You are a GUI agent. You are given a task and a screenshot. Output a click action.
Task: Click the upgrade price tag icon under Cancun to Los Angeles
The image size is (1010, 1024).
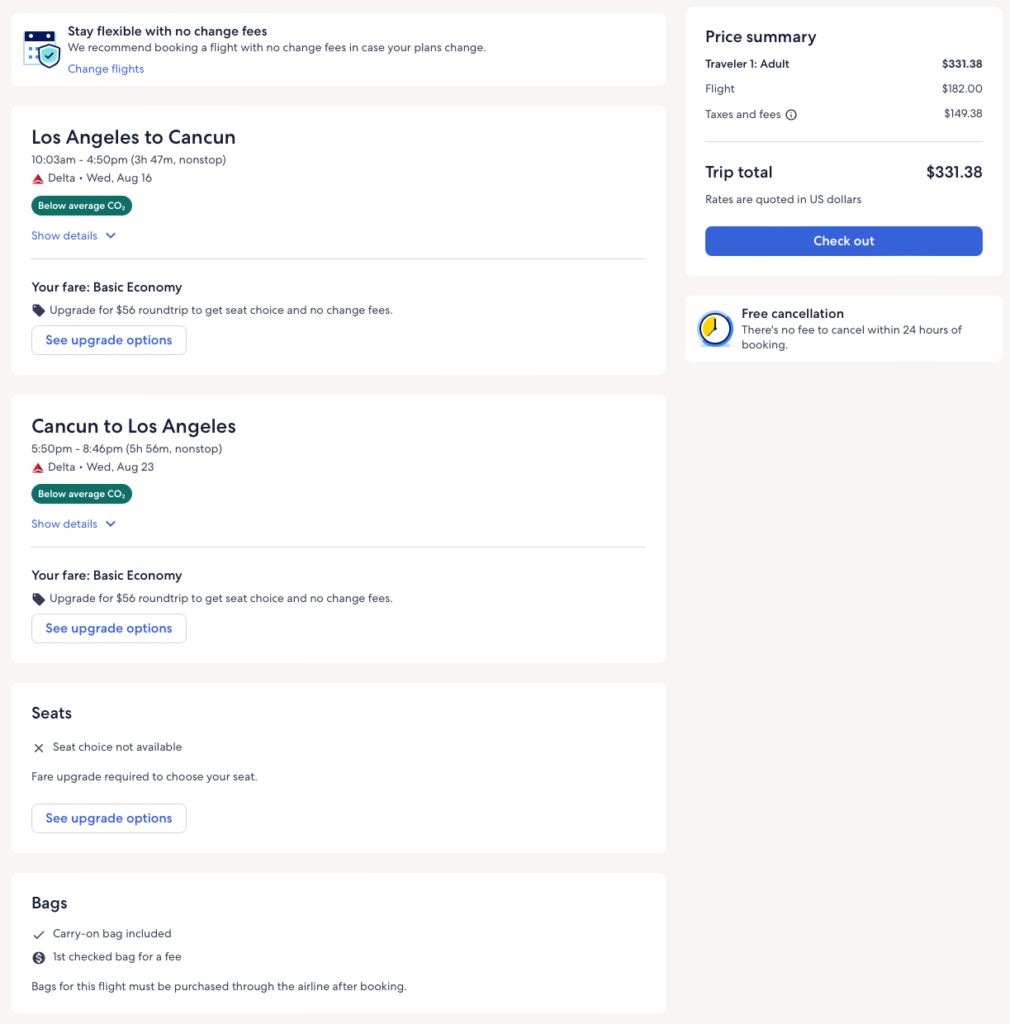pos(38,599)
